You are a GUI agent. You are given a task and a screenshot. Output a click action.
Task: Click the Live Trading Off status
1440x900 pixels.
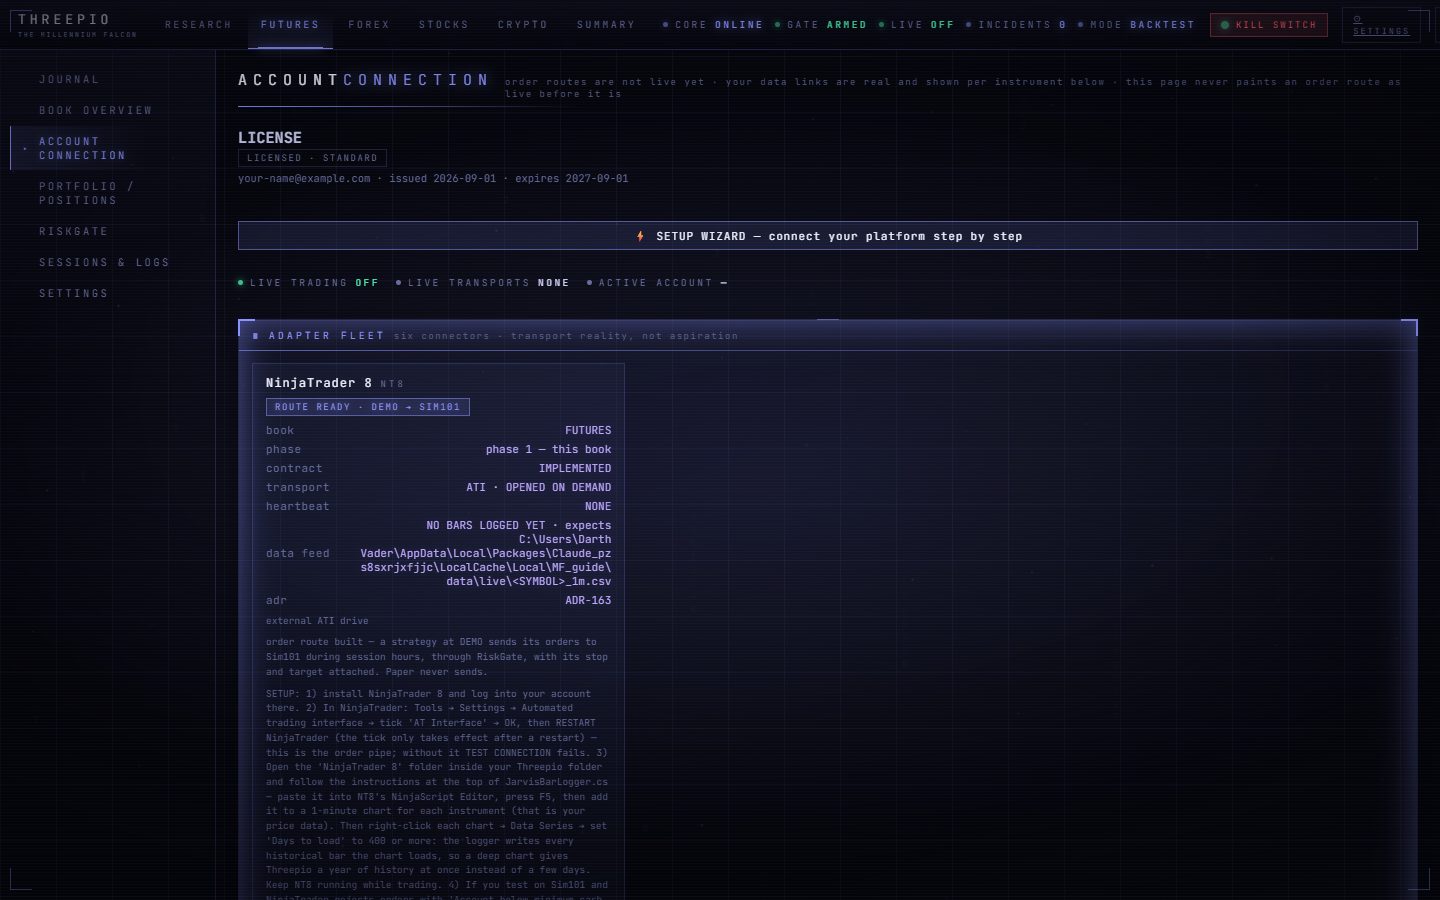[308, 283]
